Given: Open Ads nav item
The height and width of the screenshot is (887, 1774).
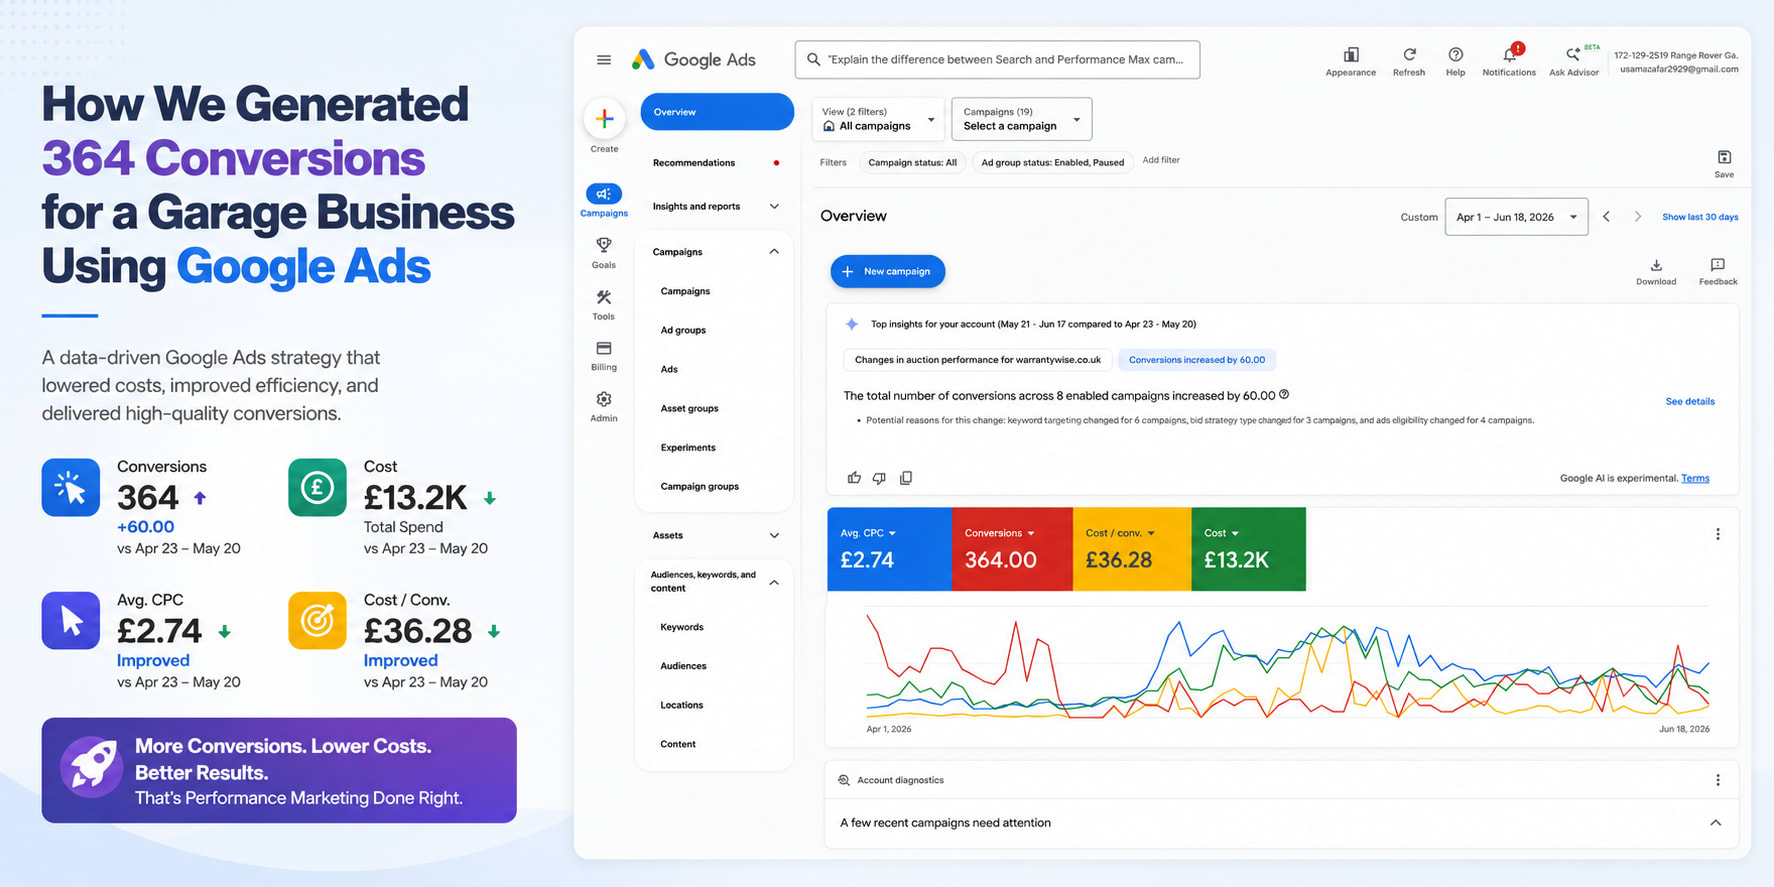Looking at the screenshot, I should click(x=669, y=369).
